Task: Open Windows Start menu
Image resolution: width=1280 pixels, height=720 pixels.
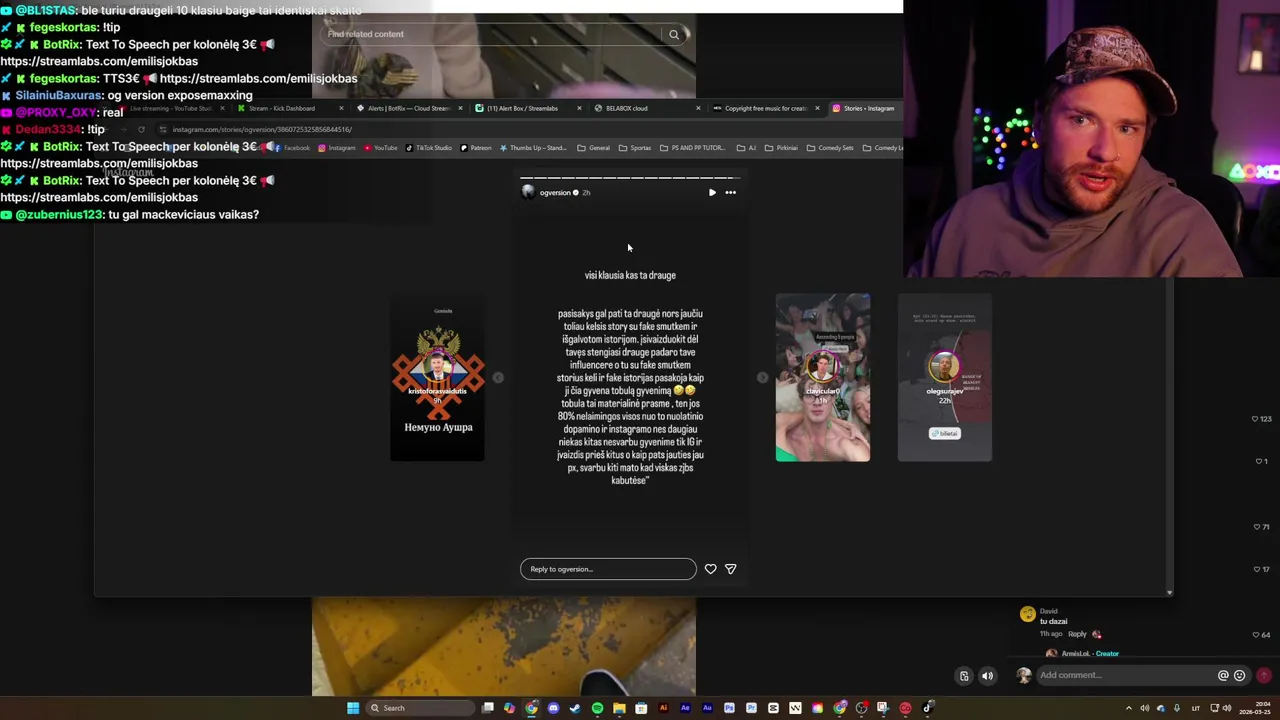Action: 353,708
